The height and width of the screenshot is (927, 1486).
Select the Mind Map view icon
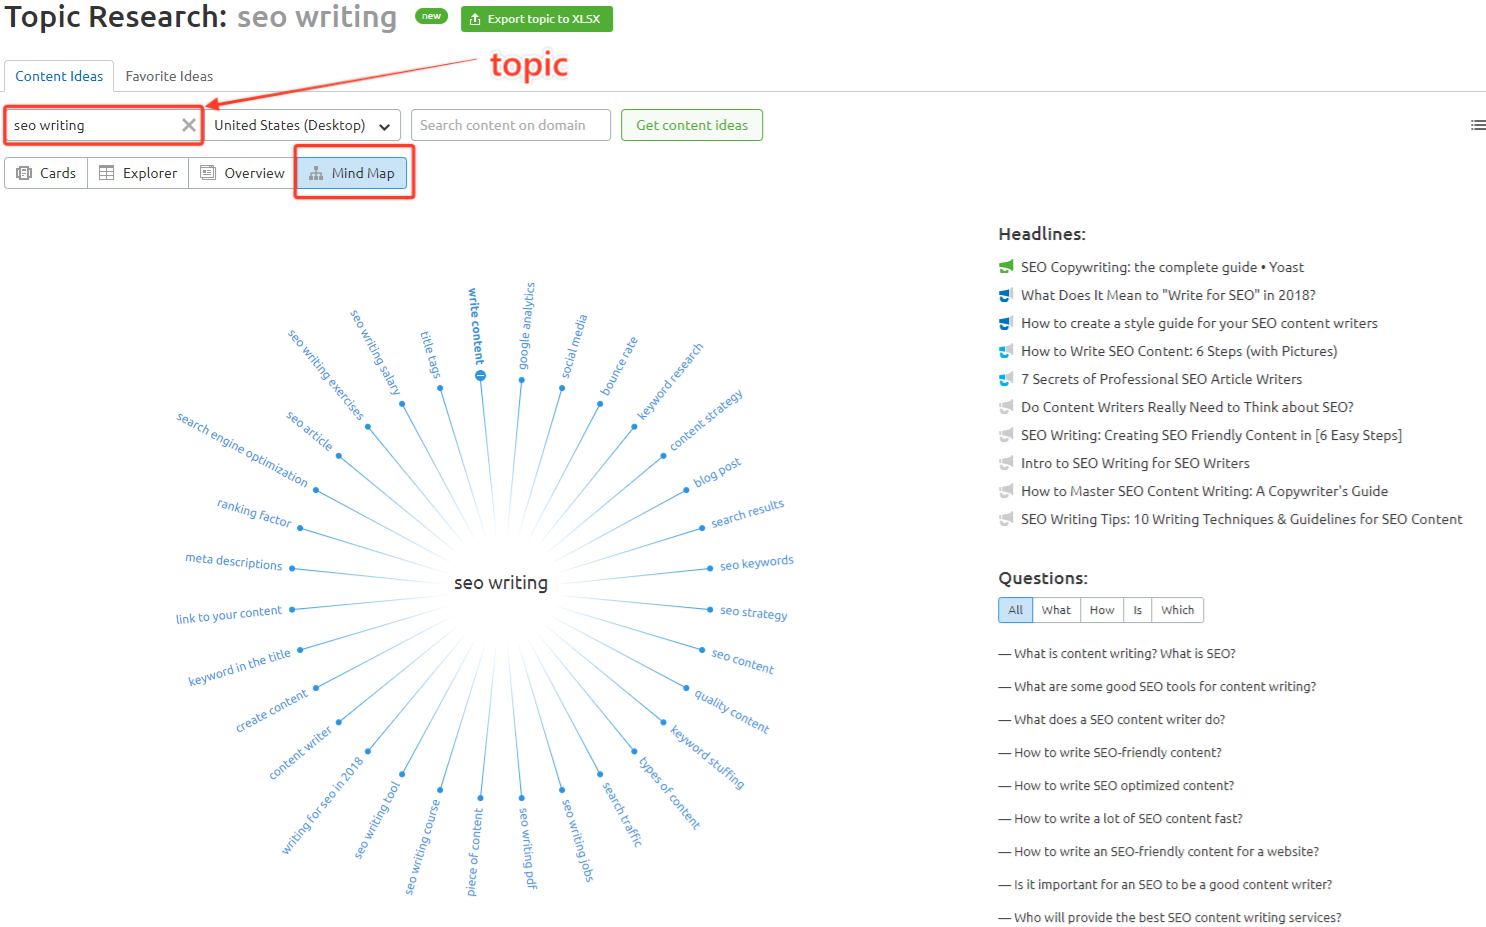[319, 172]
